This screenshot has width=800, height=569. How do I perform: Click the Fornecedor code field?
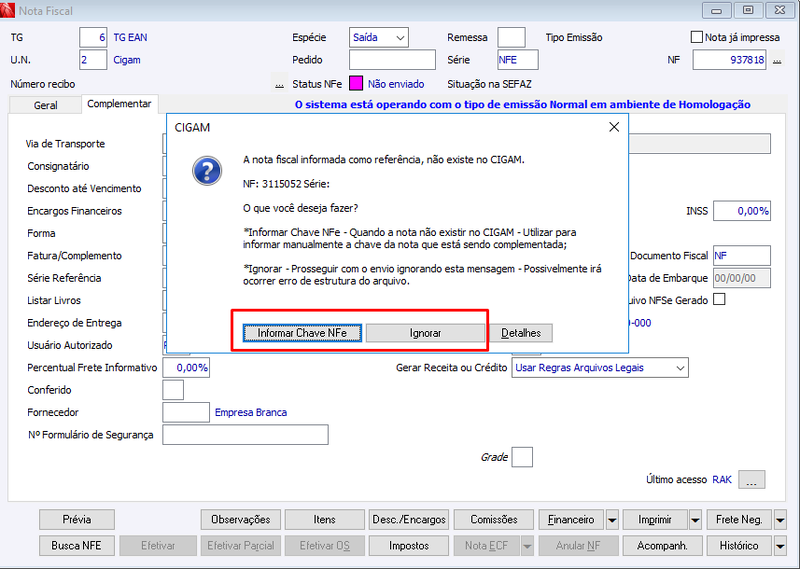point(186,412)
